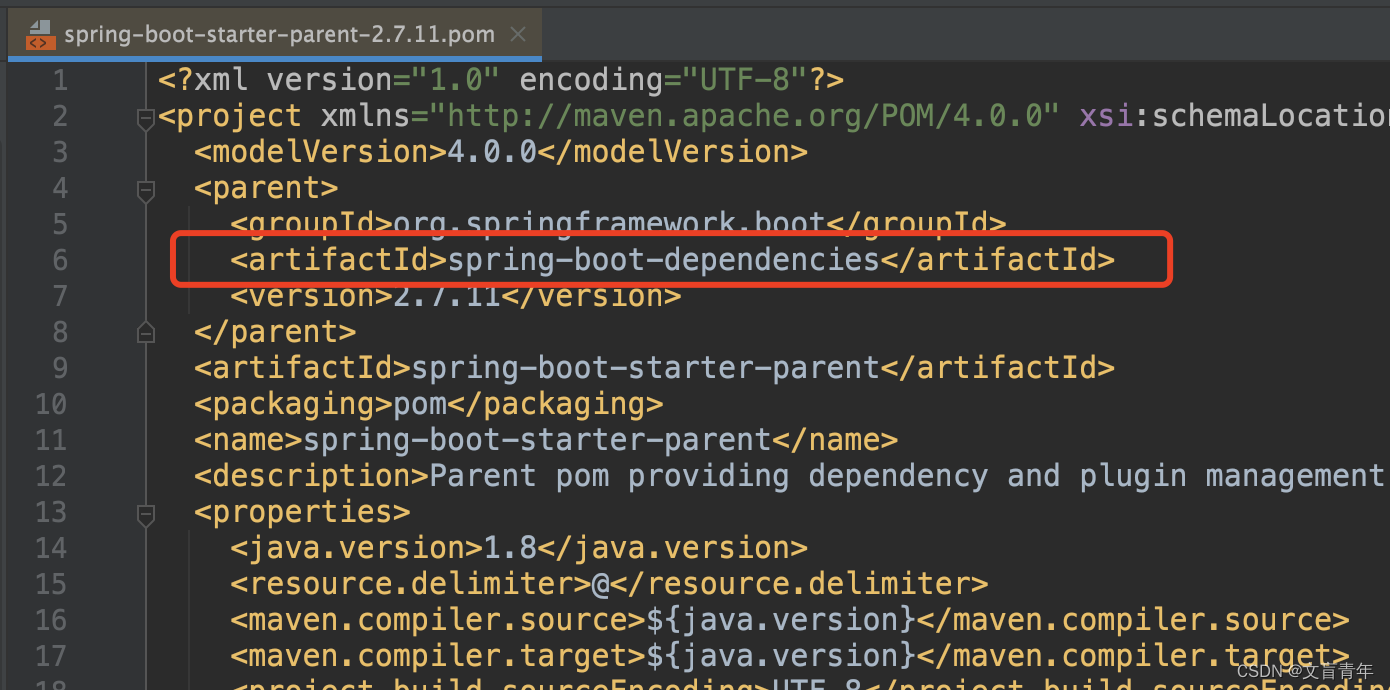Click the groupId org.springframework.boot text
Screen dimensions: 1390x690
pos(618,224)
